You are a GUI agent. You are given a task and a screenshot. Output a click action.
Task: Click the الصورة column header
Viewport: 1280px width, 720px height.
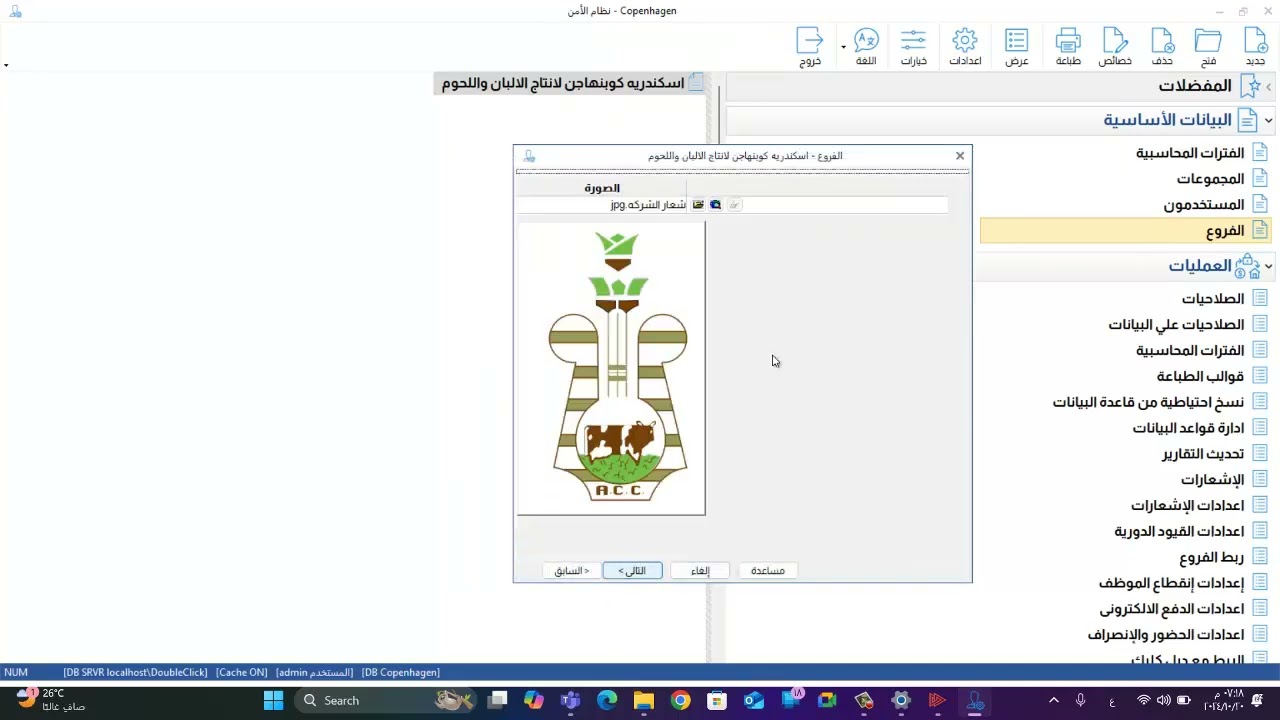(602, 188)
